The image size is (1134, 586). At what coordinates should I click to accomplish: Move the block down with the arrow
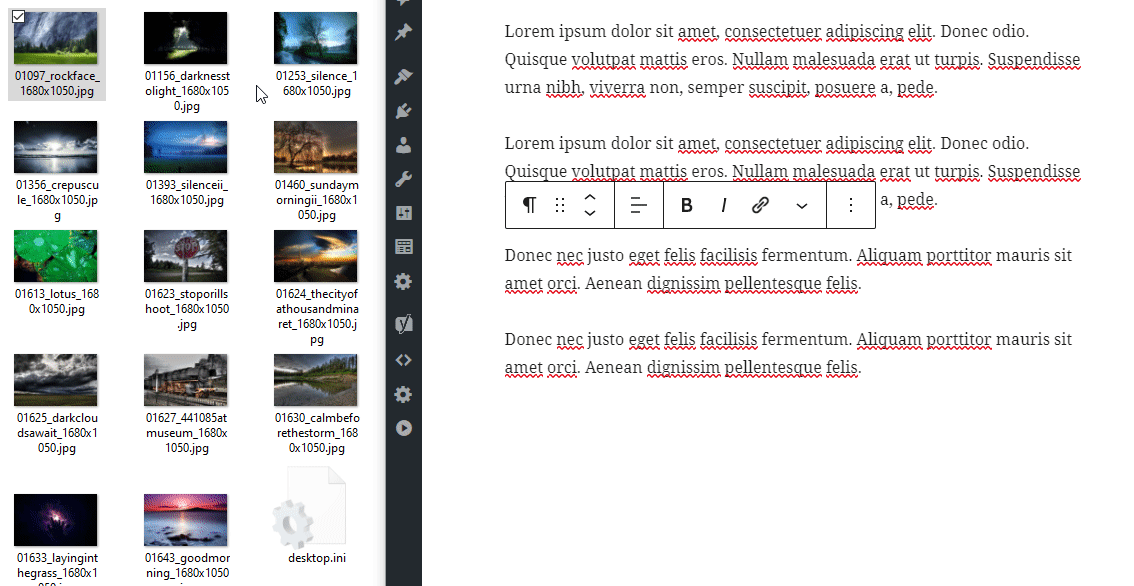[x=590, y=213]
